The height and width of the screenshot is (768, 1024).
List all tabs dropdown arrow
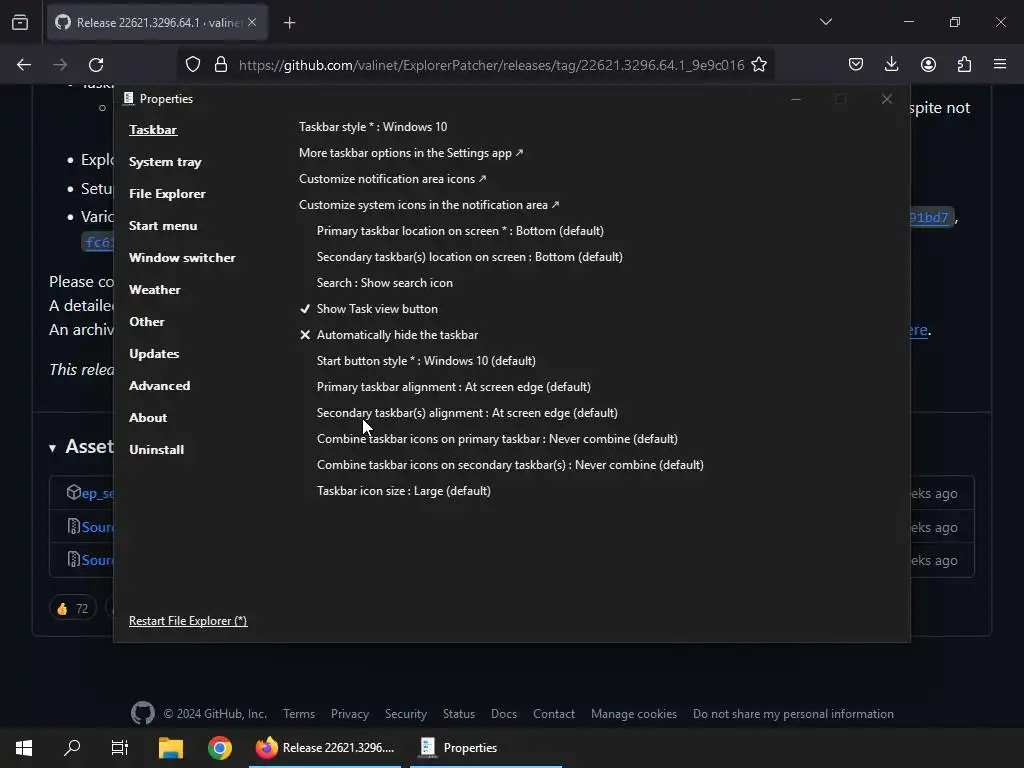(826, 22)
